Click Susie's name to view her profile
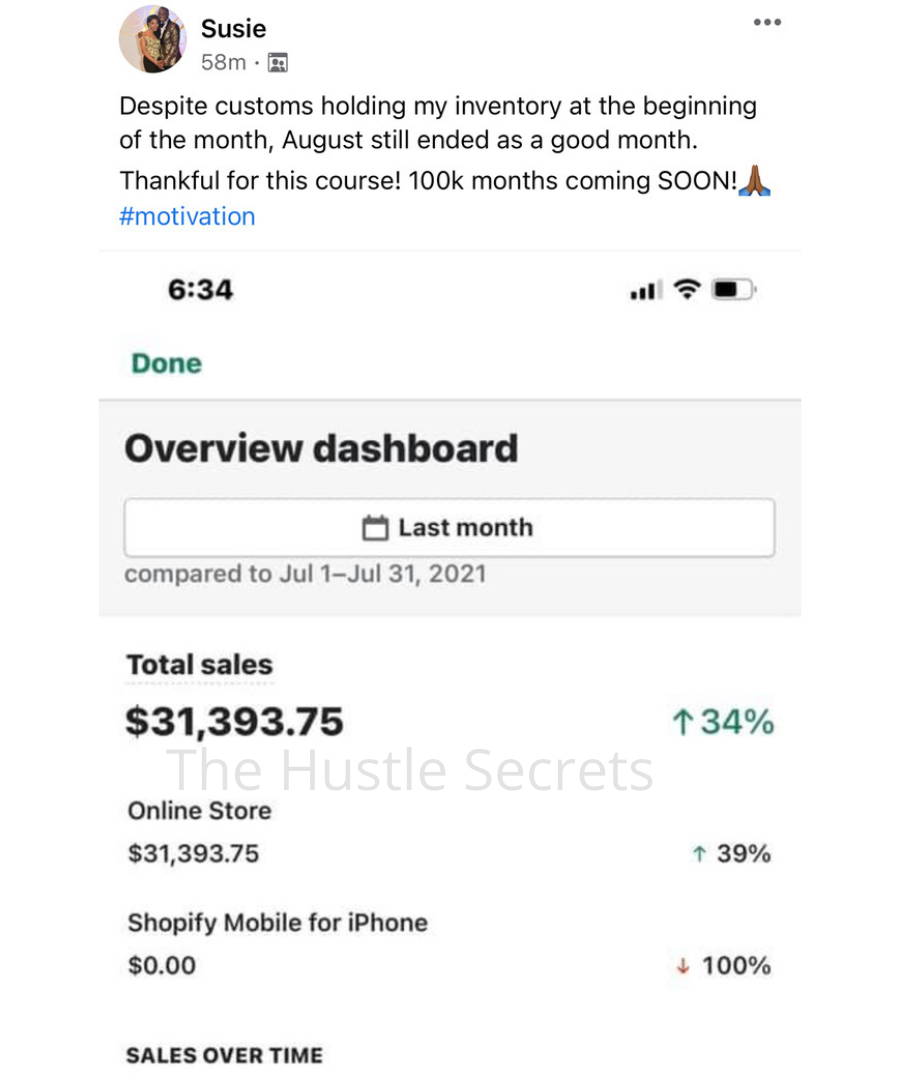Viewport: 900px width, 1080px height. coord(233,28)
